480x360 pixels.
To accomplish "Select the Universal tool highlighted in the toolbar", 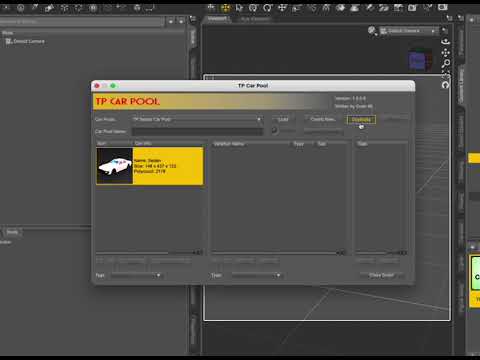I will coord(225,8).
